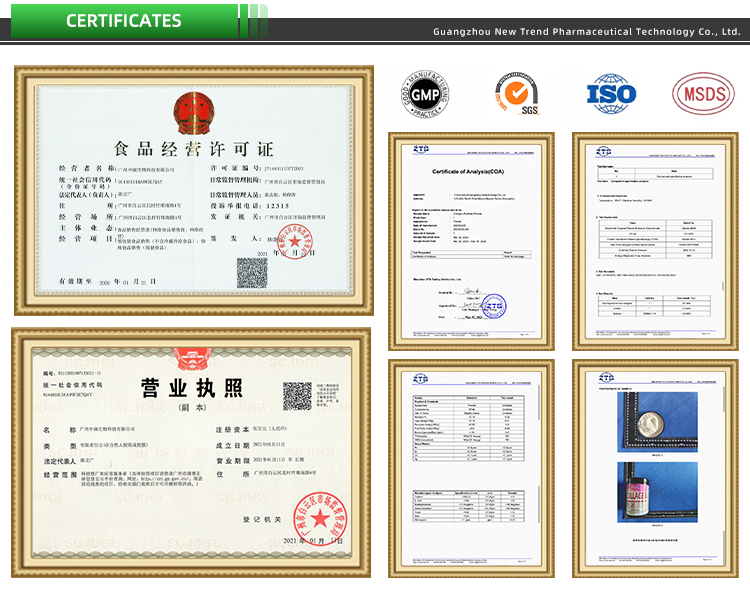Click the GMP Good Manufacturing Practice badge
Viewport: 750px width, 590px height.
(425, 94)
